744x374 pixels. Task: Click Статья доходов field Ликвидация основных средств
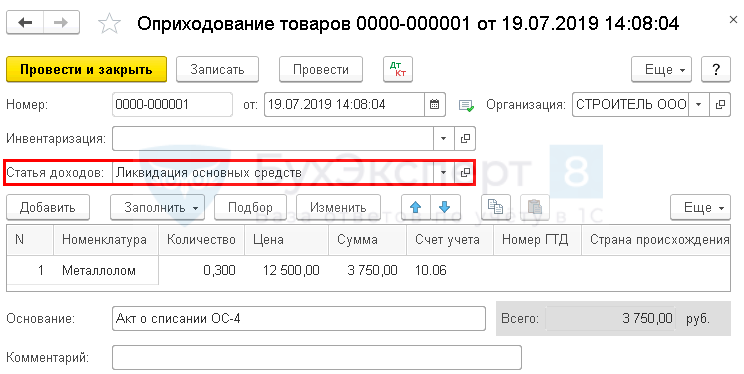pos(273,172)
